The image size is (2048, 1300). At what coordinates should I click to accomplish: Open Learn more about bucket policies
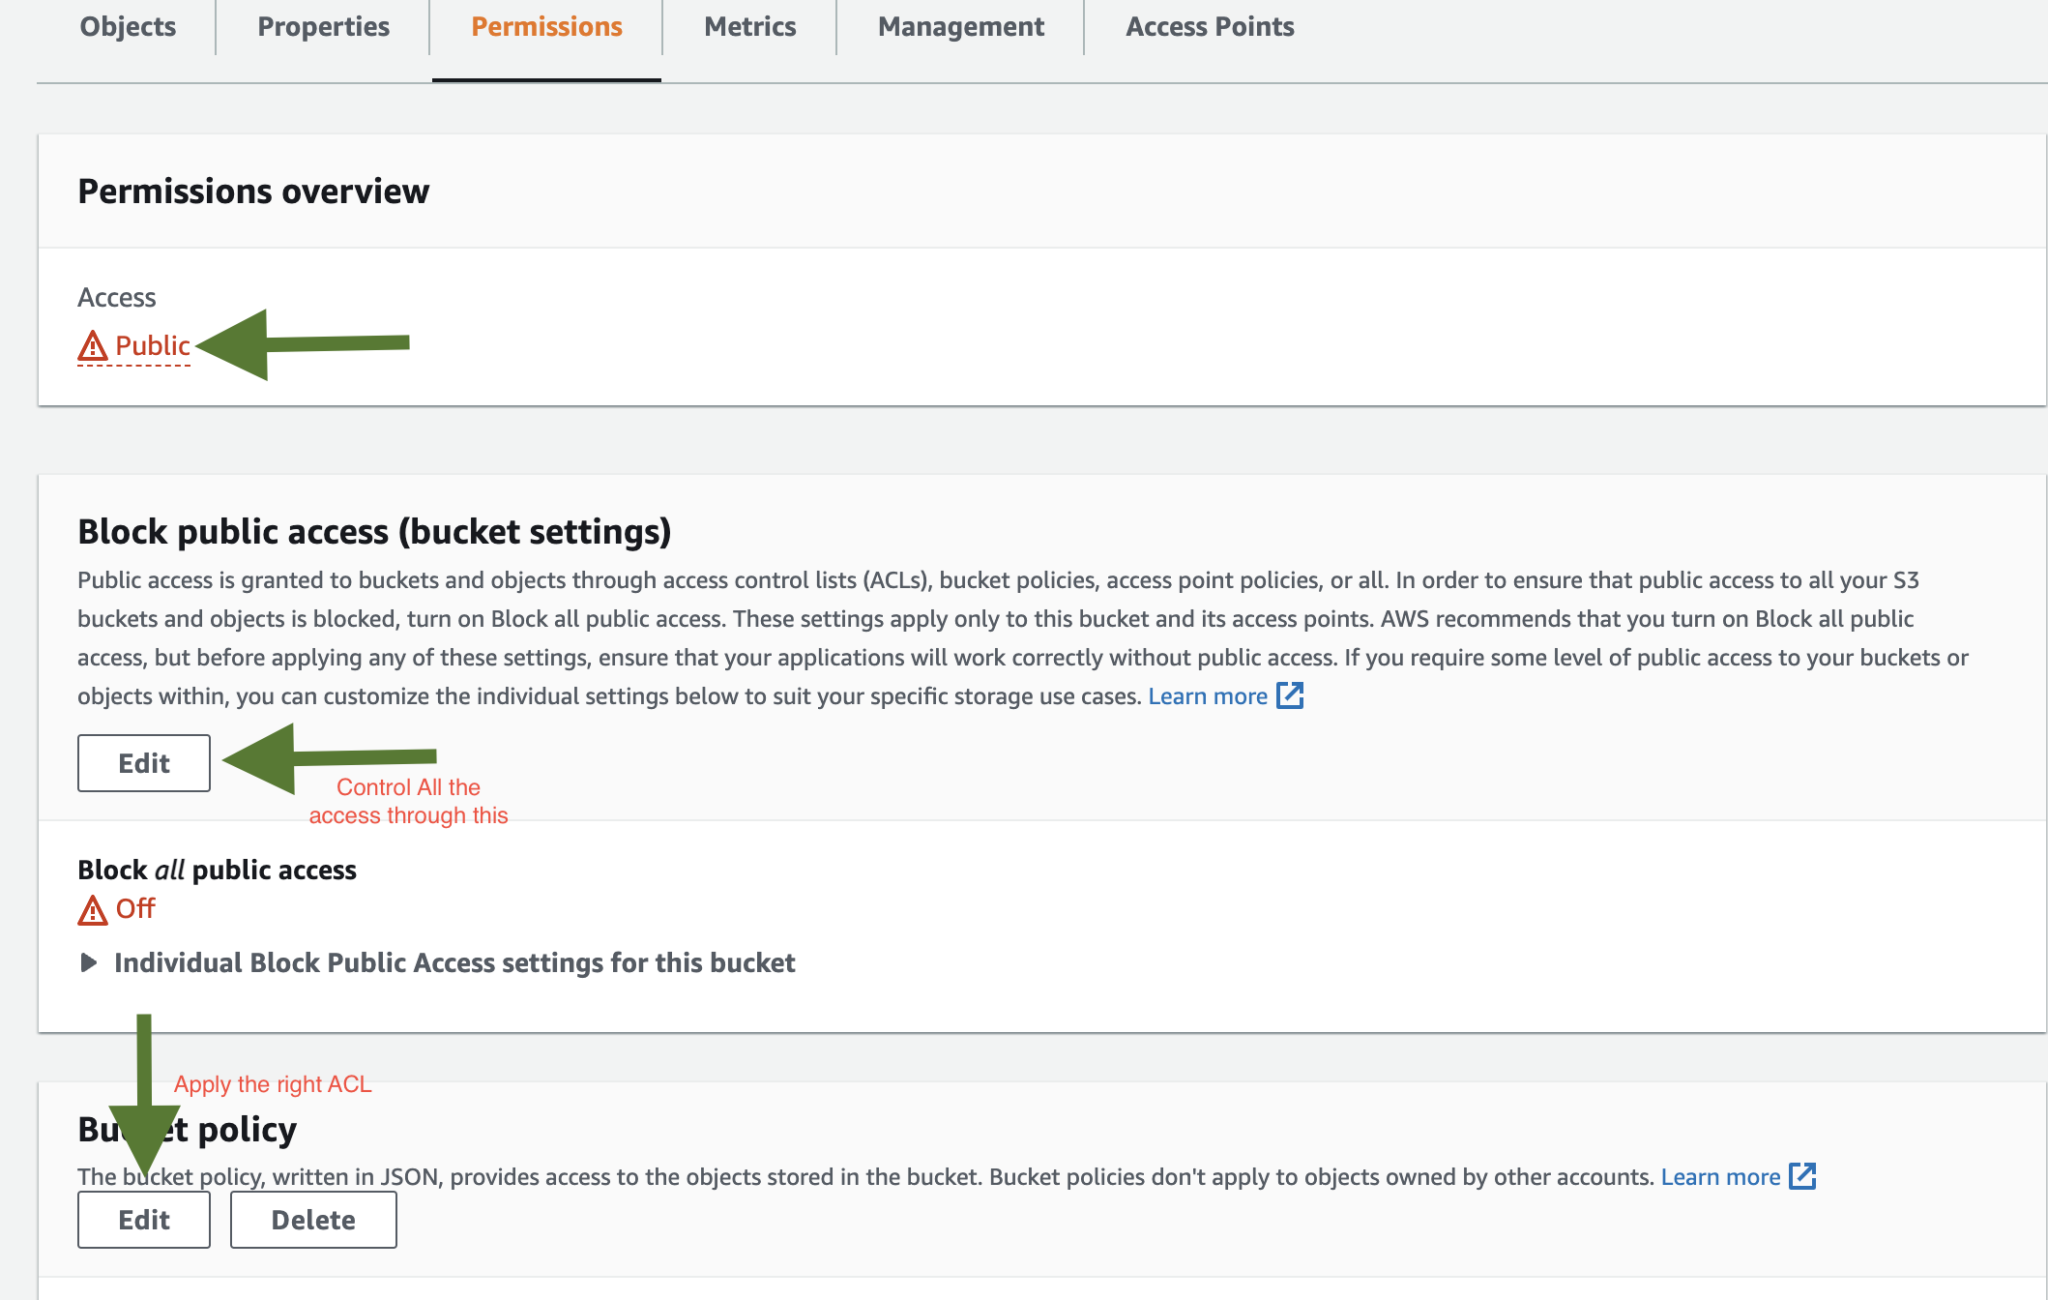pyautogui.click(x=1722, y=1177)
